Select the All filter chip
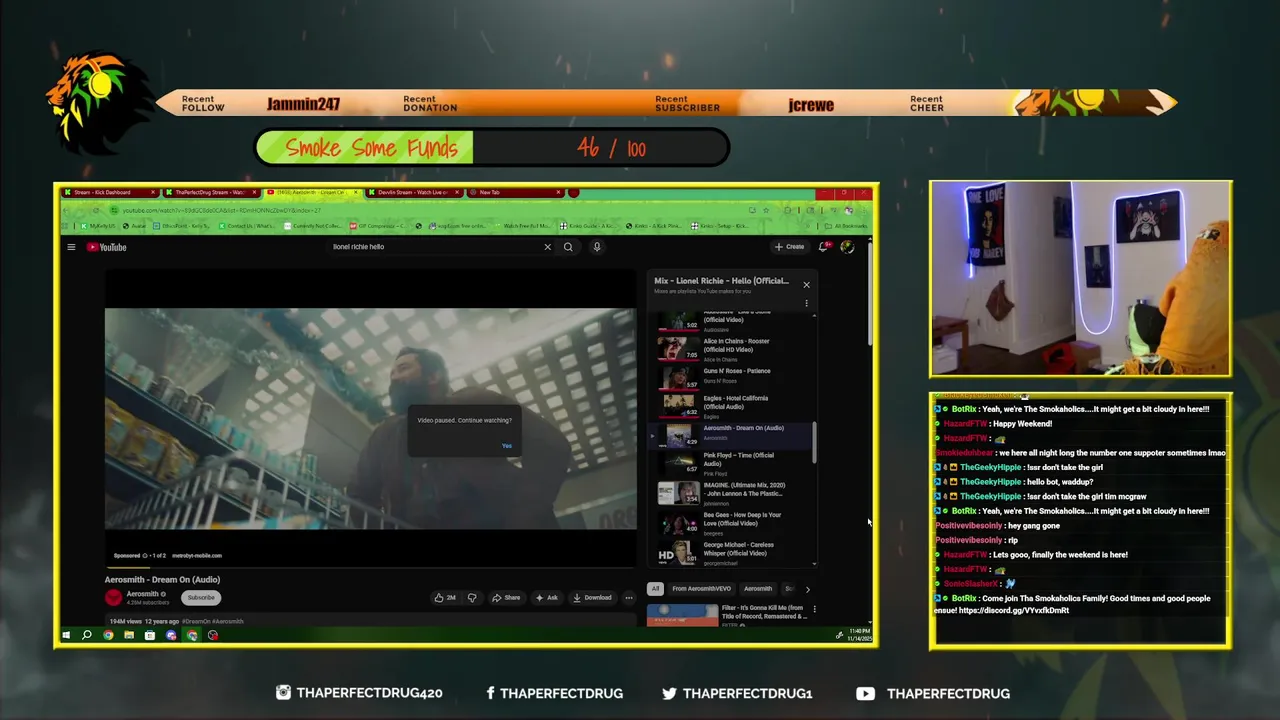Image resolution: width=1280 pixels, height=720 pixels. [x=655, y=589]
